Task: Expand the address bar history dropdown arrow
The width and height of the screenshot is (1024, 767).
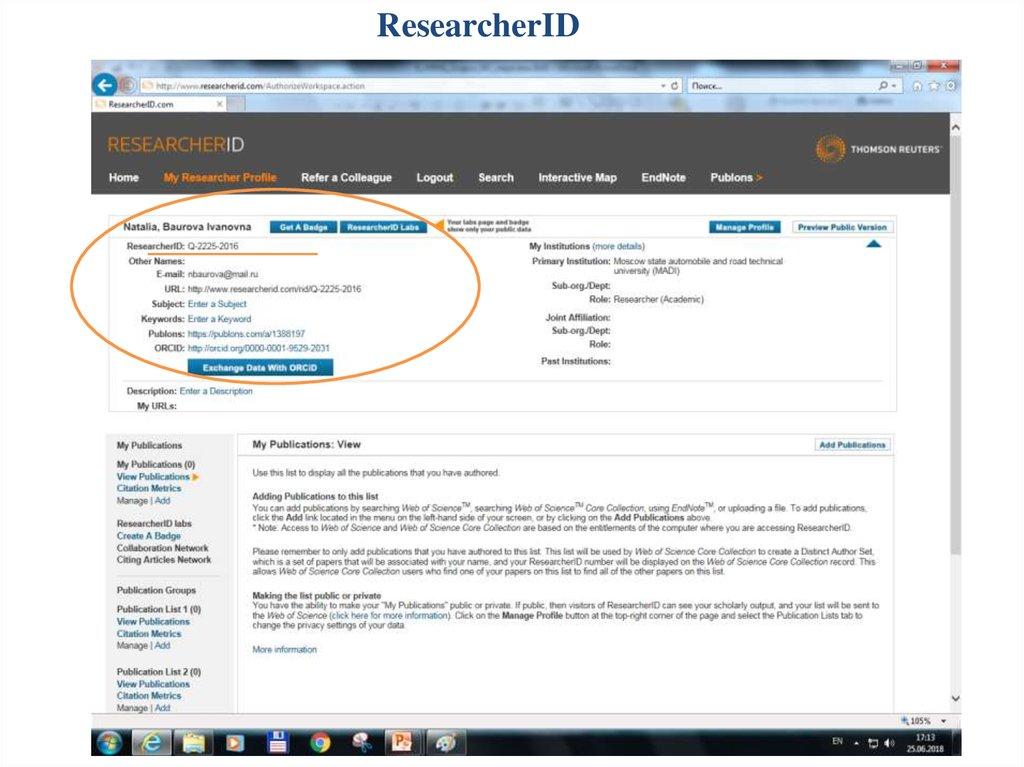Action: pyautogui.click(x=662, y=86)
